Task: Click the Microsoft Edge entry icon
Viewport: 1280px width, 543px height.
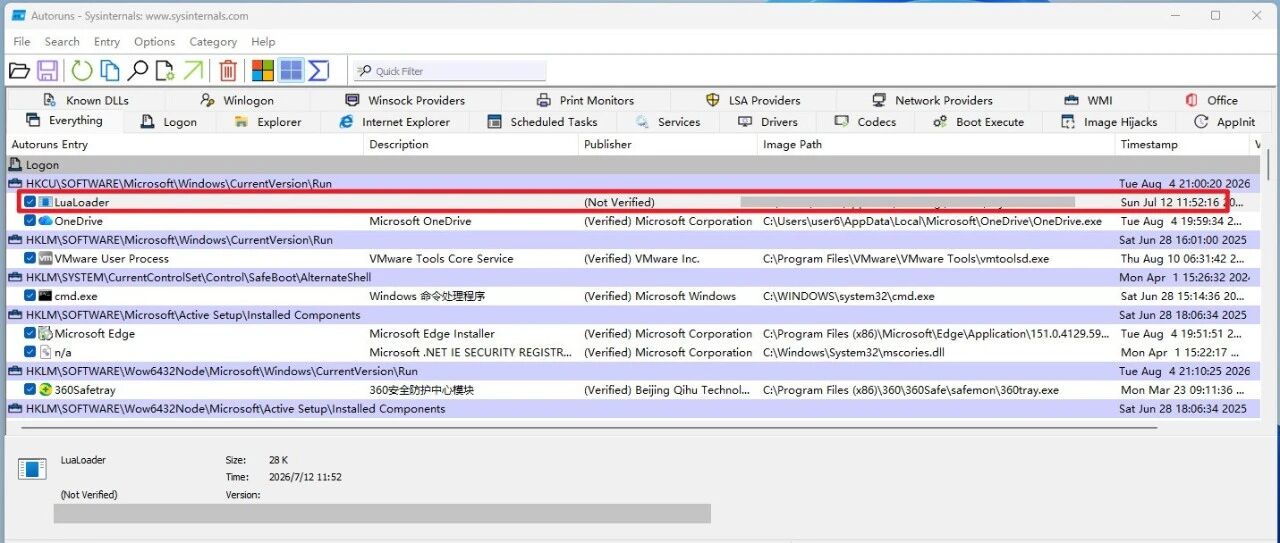Action: (x=45, y=334)
